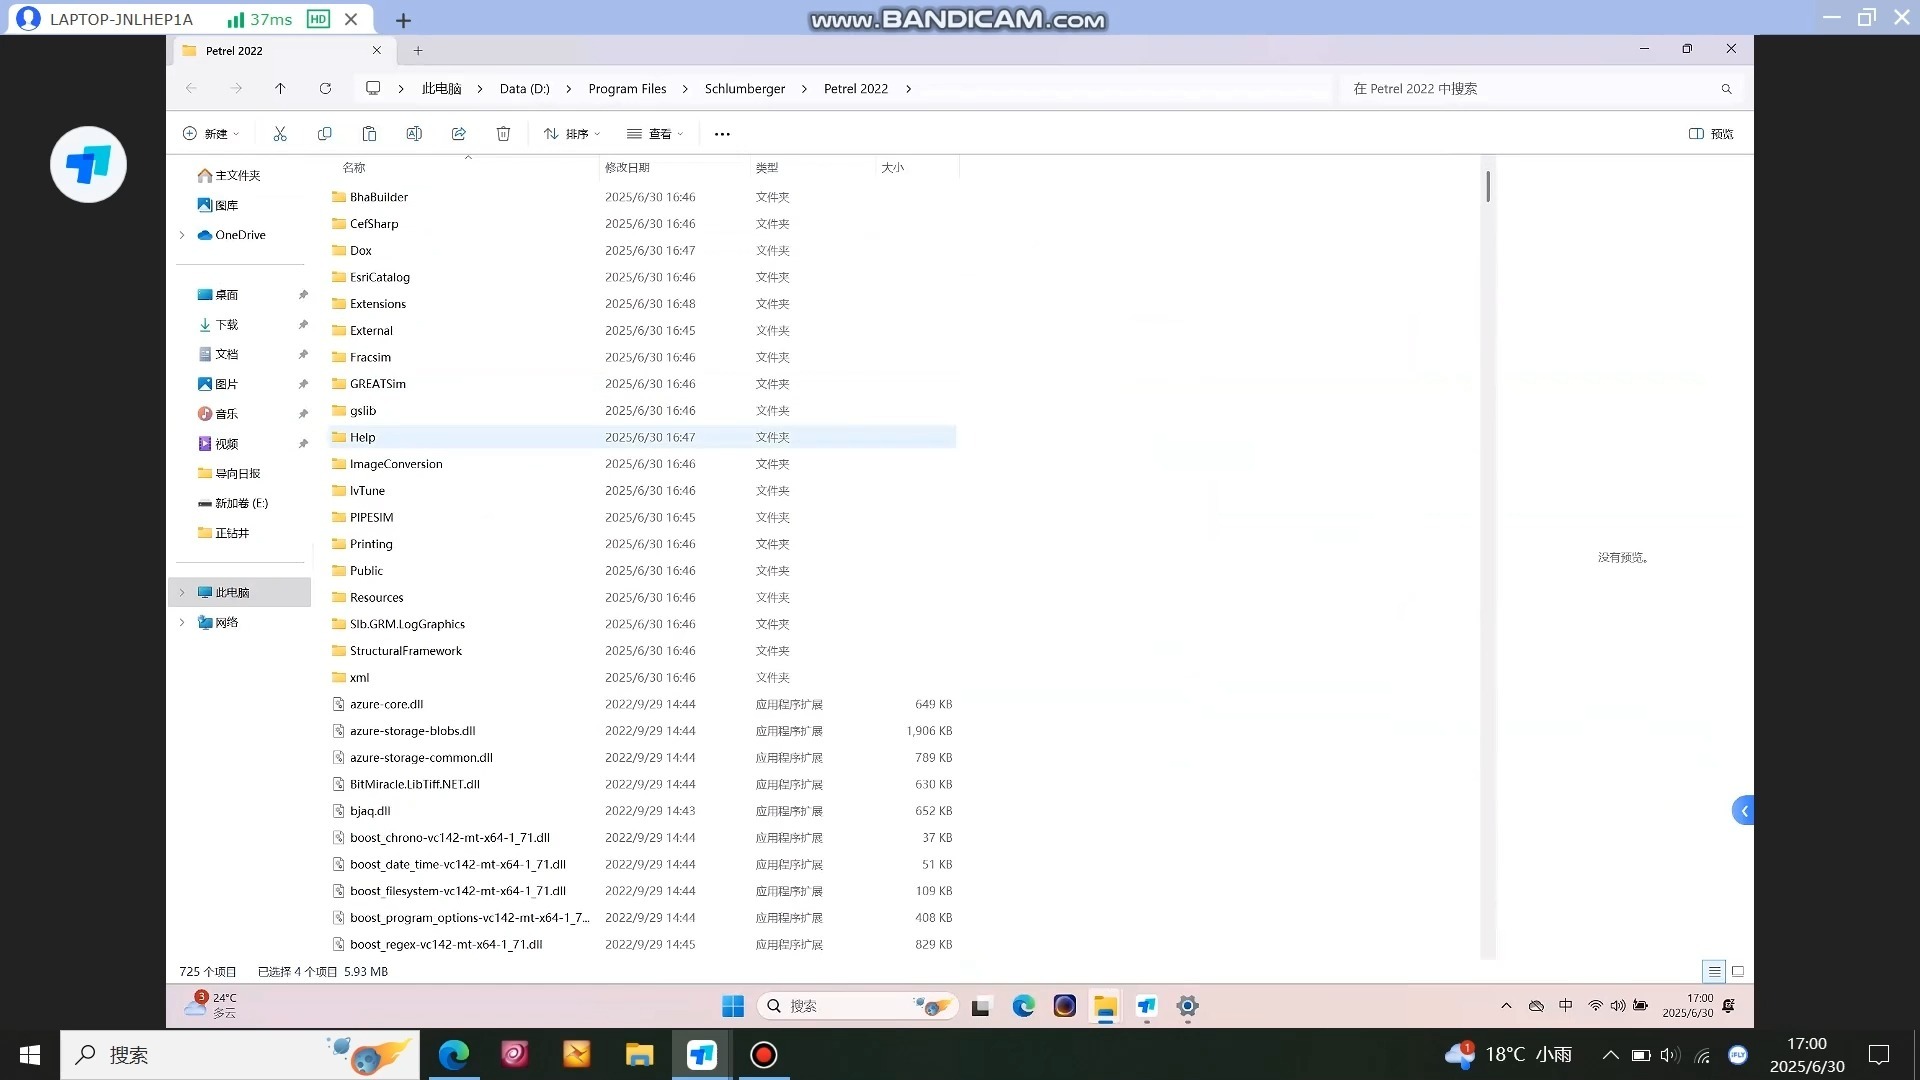
Task: Open the 排序 sort dropdown
Action: pos(572,133)
